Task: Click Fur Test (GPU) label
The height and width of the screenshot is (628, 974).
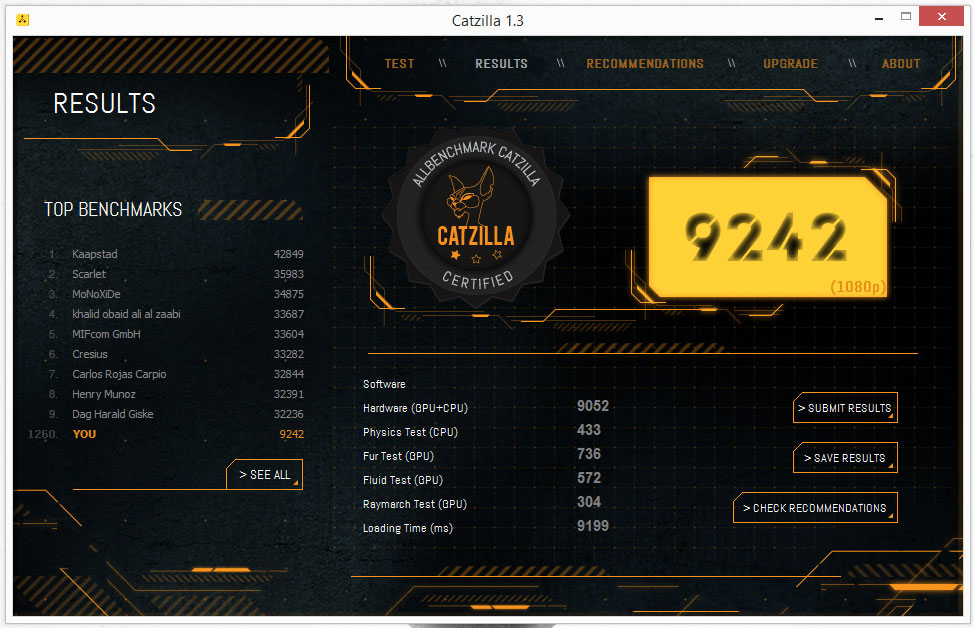Action: pyautogui.click(x=398, y=456)
